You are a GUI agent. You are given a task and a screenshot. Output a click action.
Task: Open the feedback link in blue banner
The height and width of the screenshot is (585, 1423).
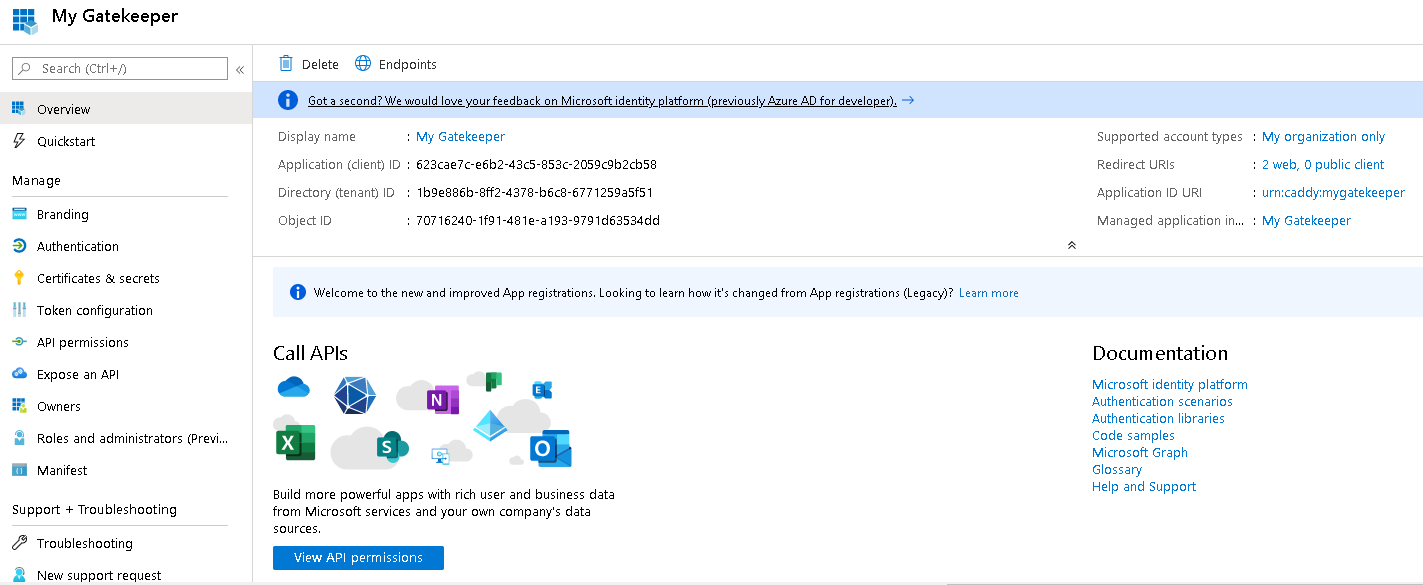(602, 101)
